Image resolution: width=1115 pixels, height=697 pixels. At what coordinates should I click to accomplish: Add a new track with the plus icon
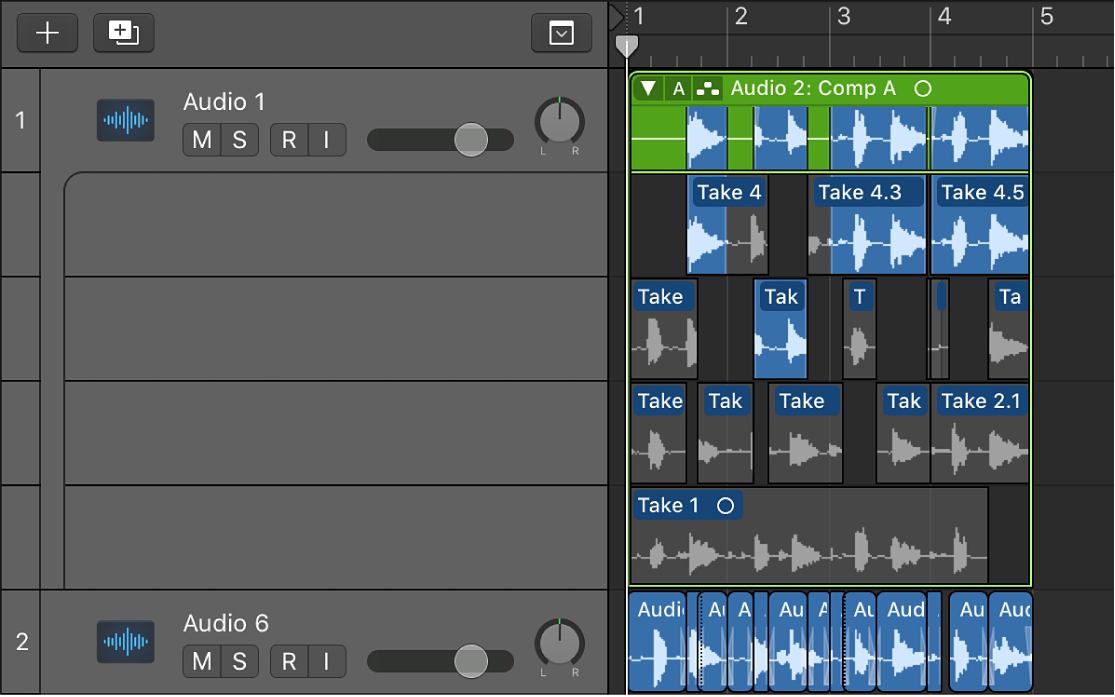pos(46,33)
